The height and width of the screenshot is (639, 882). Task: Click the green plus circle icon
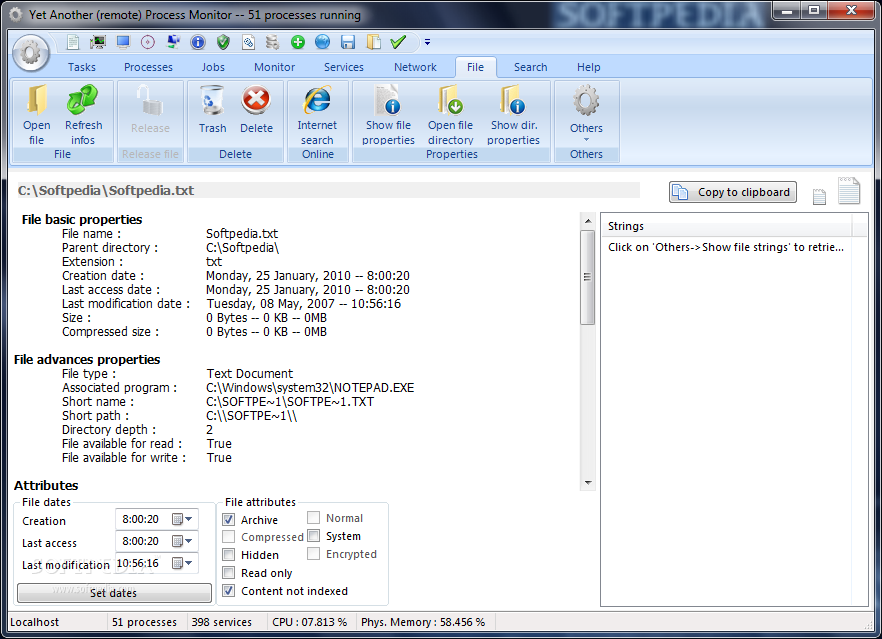298,42
